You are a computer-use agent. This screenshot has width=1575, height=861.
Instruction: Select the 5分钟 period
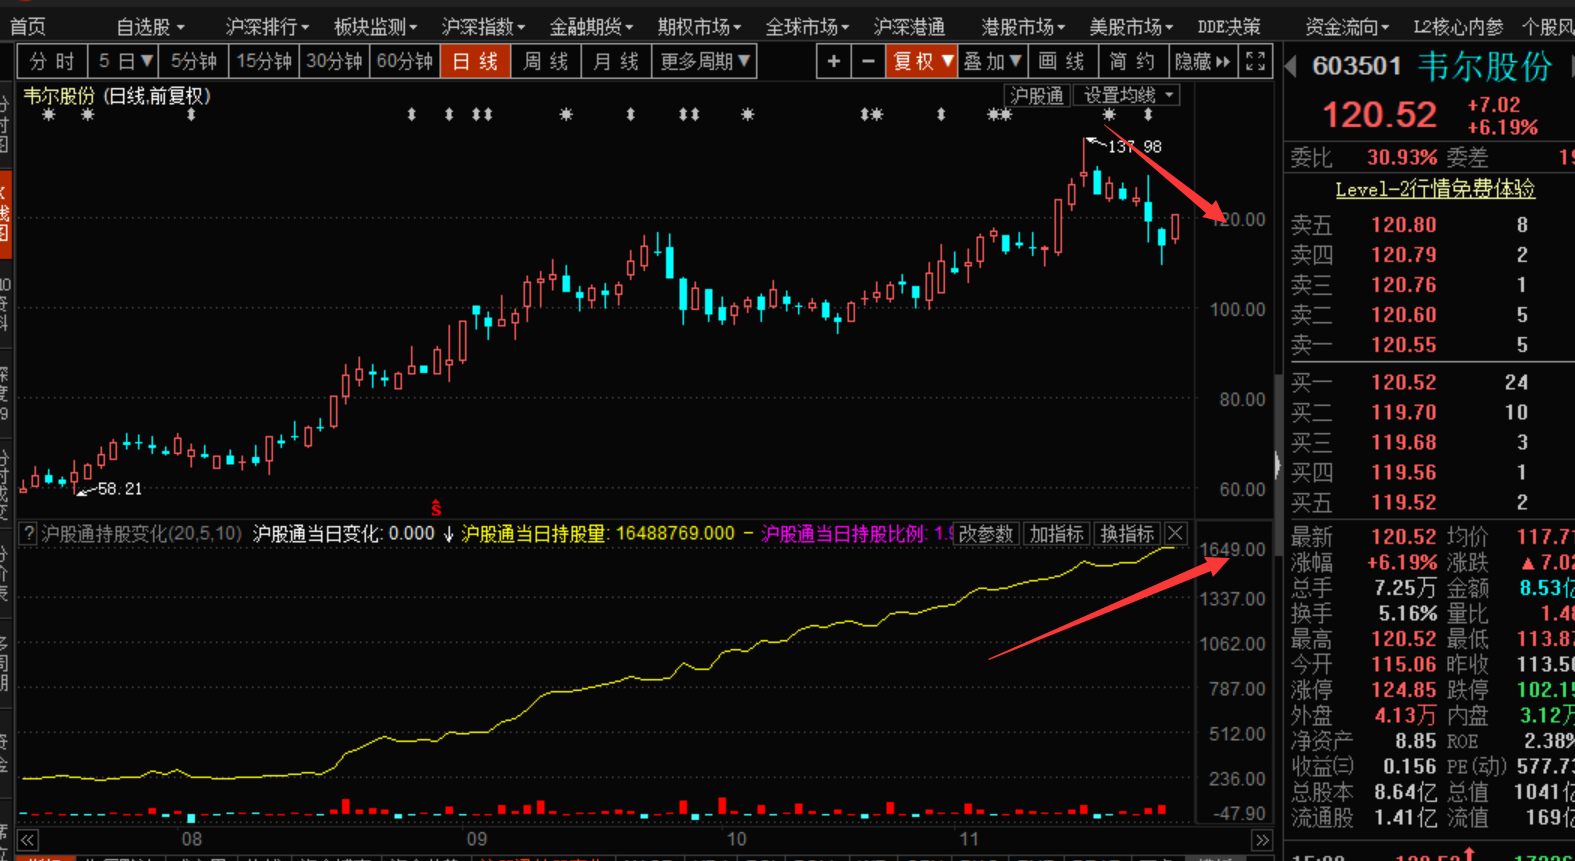(x=193, y=62)
